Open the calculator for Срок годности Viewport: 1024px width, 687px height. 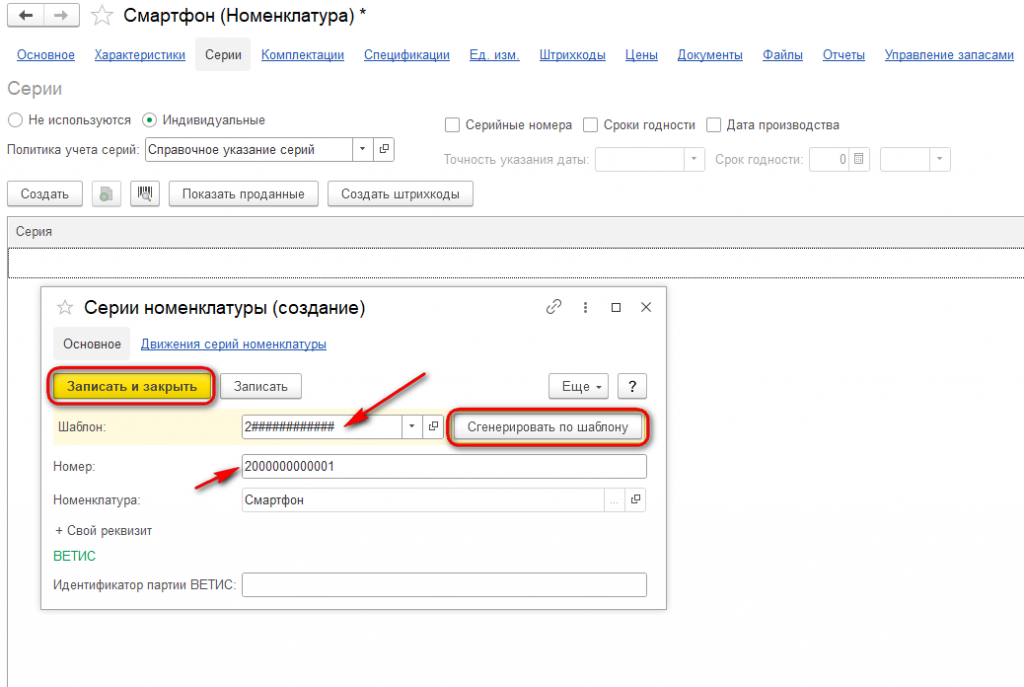[859, 159]
